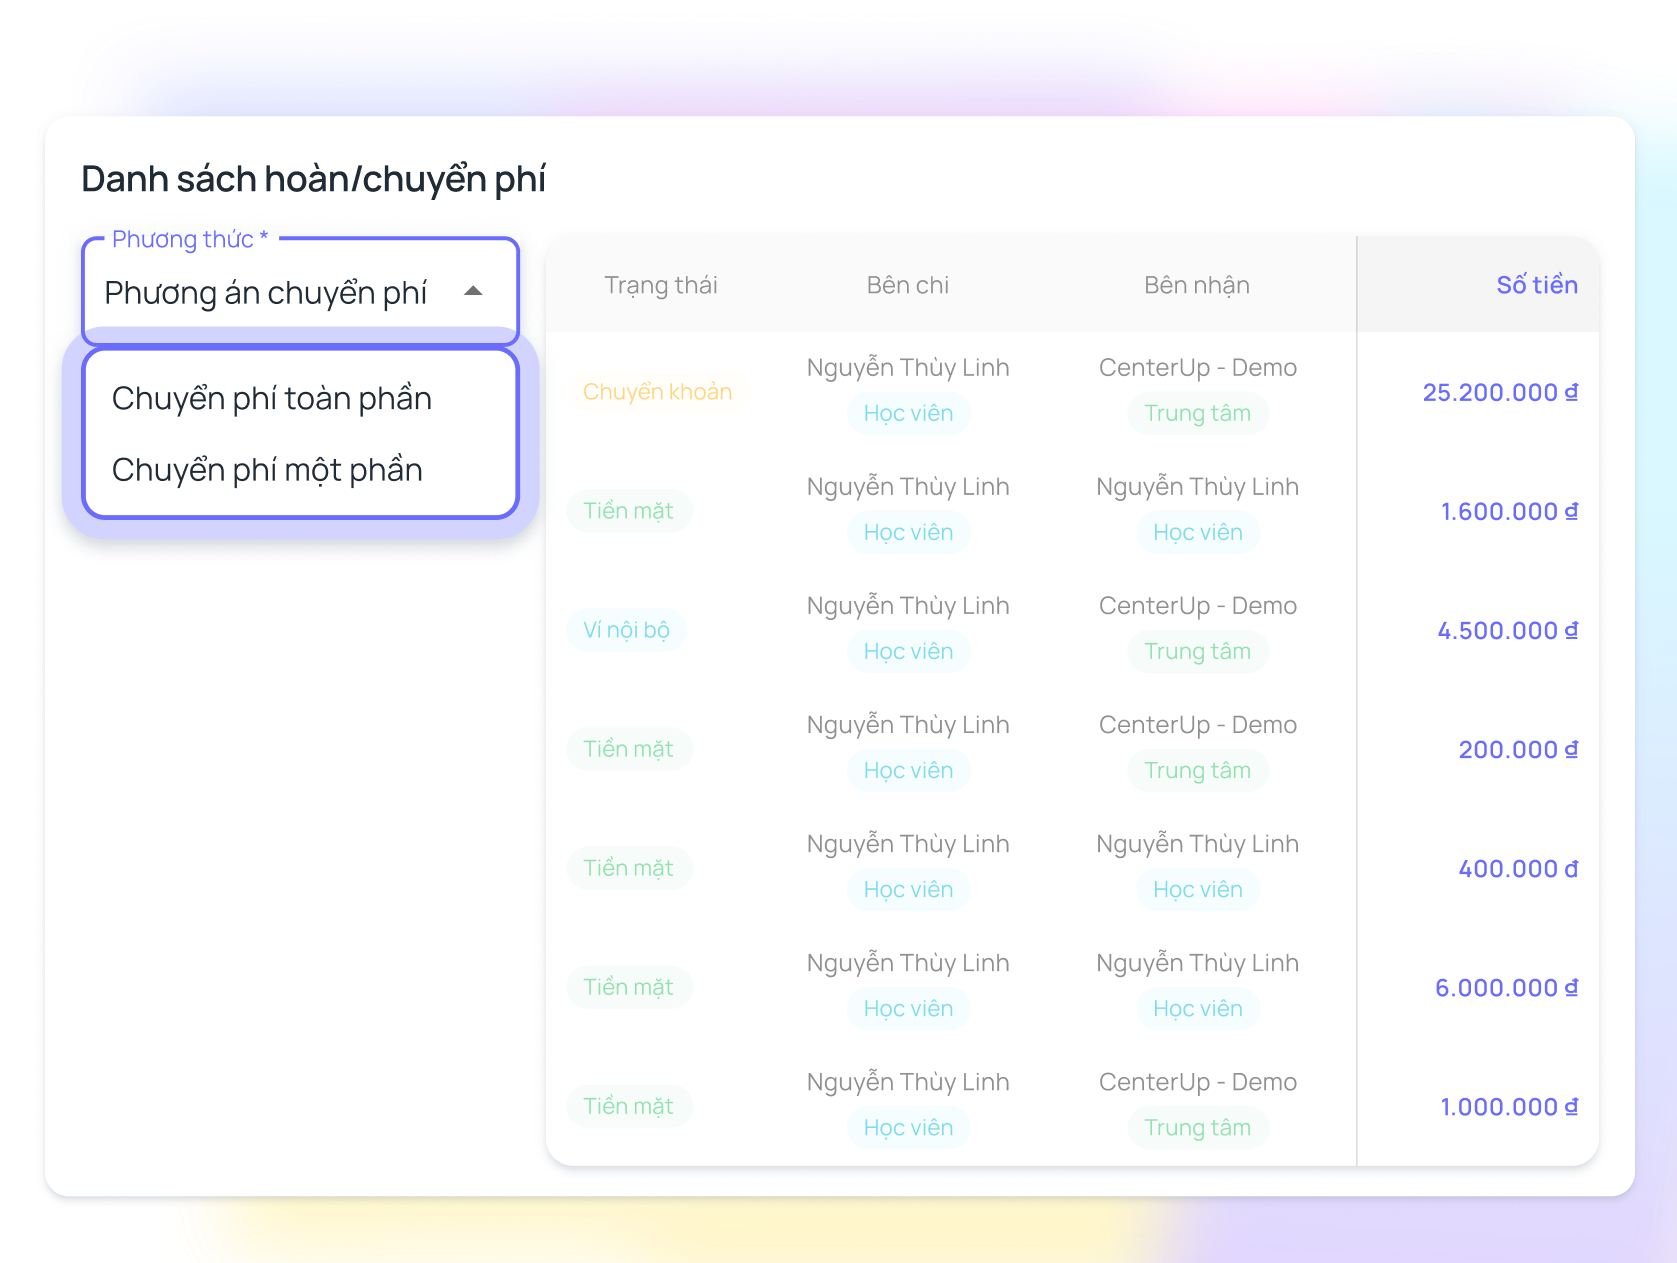Select 'Chuyển phí toàn phần' option

[272, 398]
